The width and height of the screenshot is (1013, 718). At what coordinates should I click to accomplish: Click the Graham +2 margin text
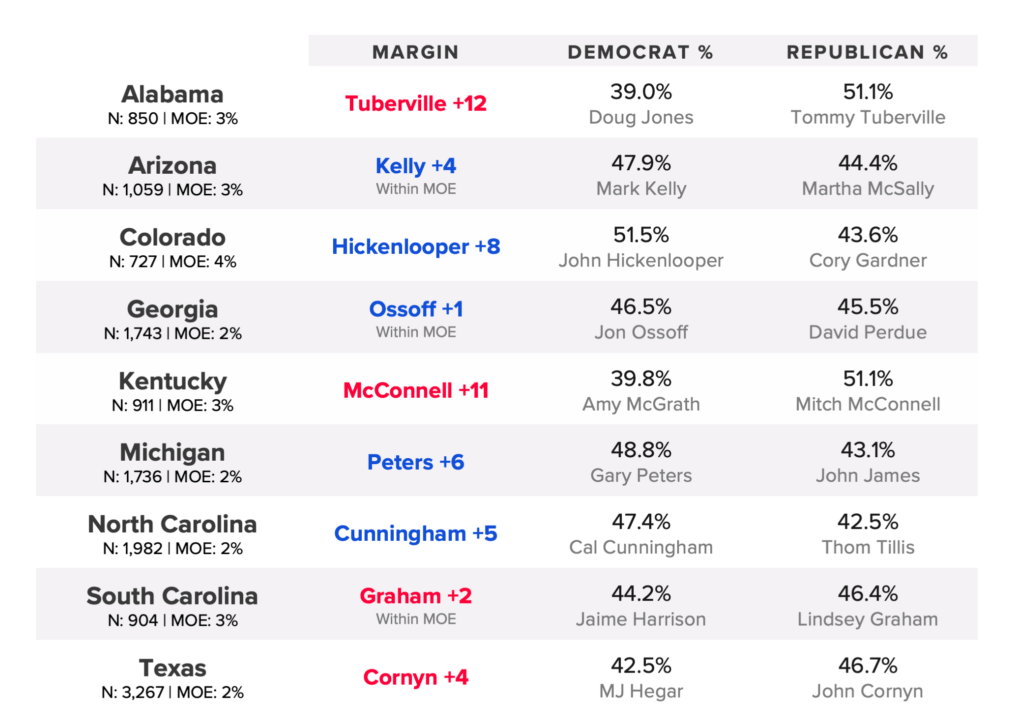416,596
